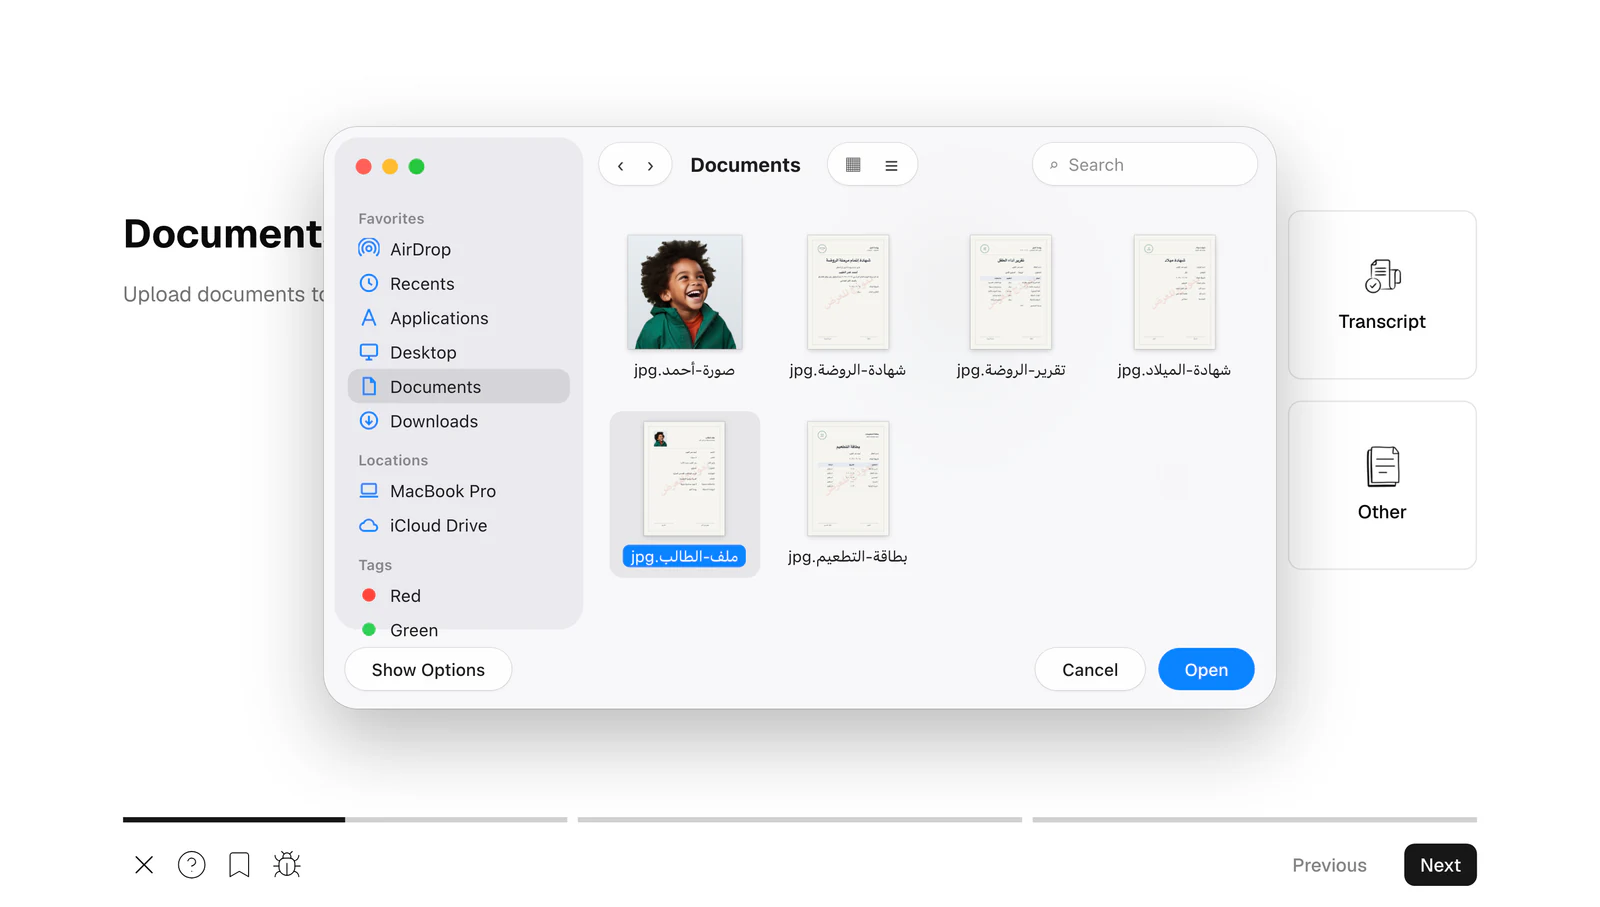Switch to list view
The width and height of the screenshot is (1600, 907).
click(891, 166)
